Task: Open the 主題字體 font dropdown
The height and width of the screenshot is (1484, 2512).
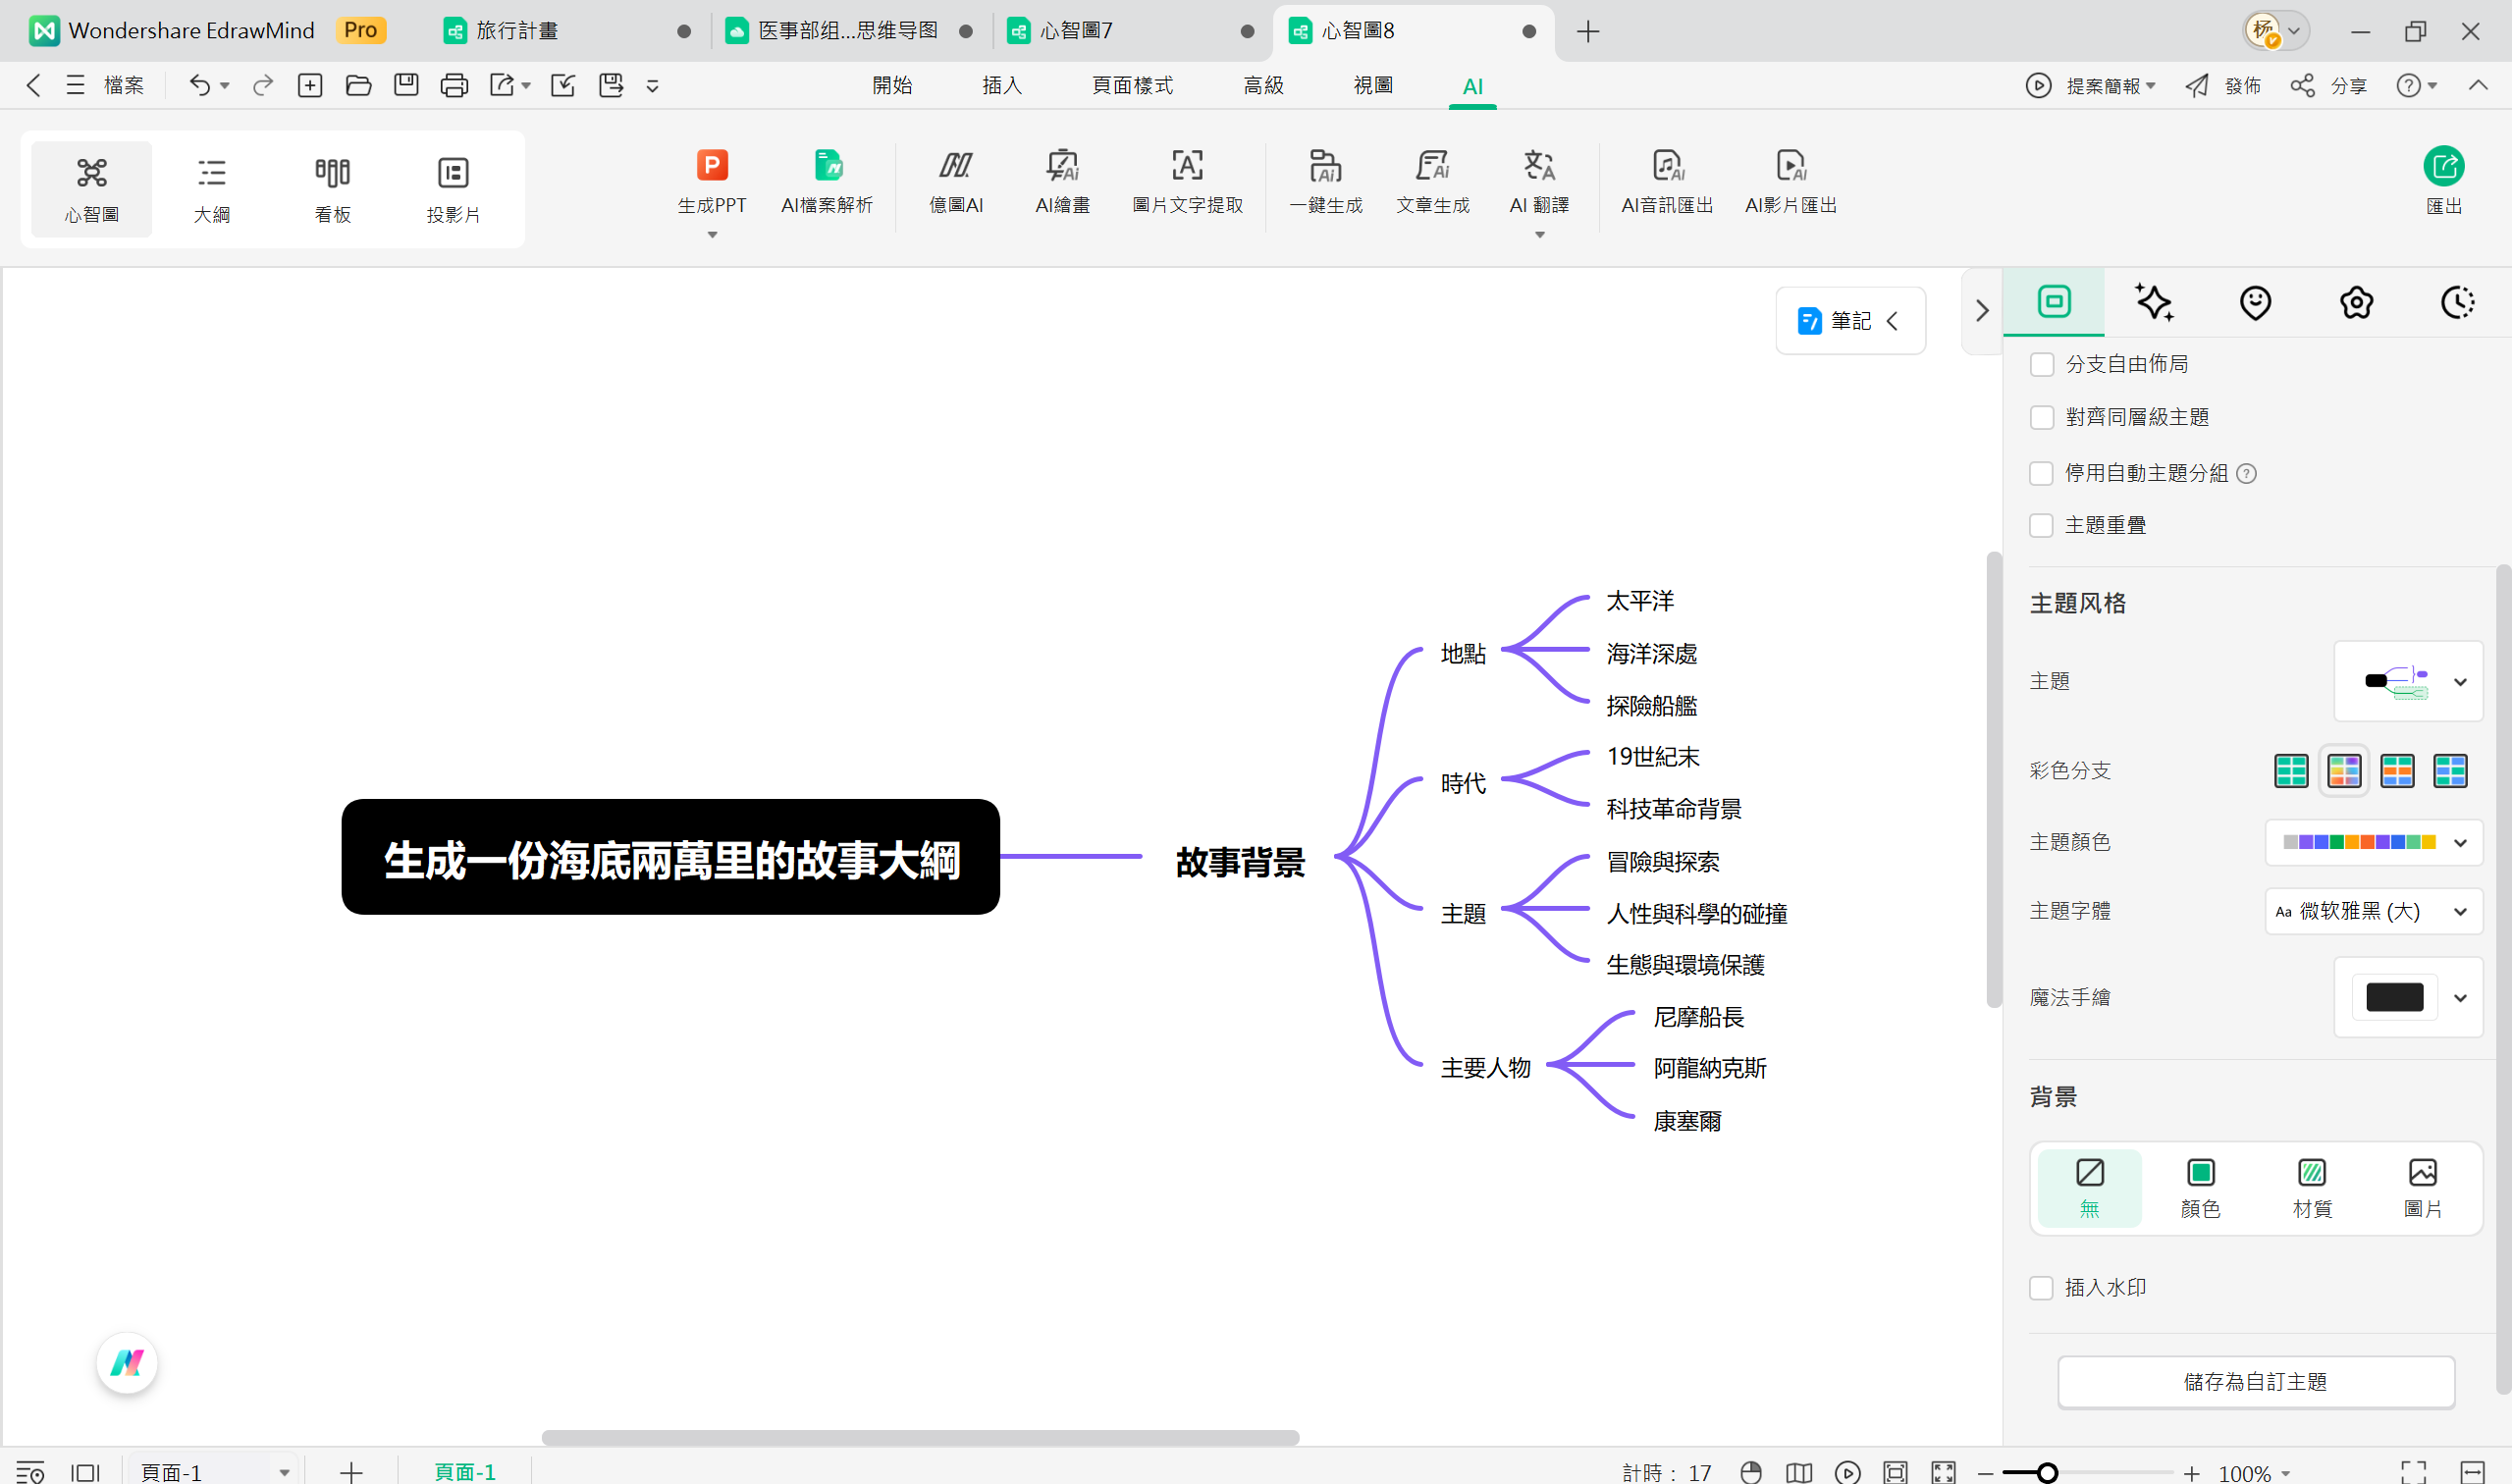Action: point(2371,911)
